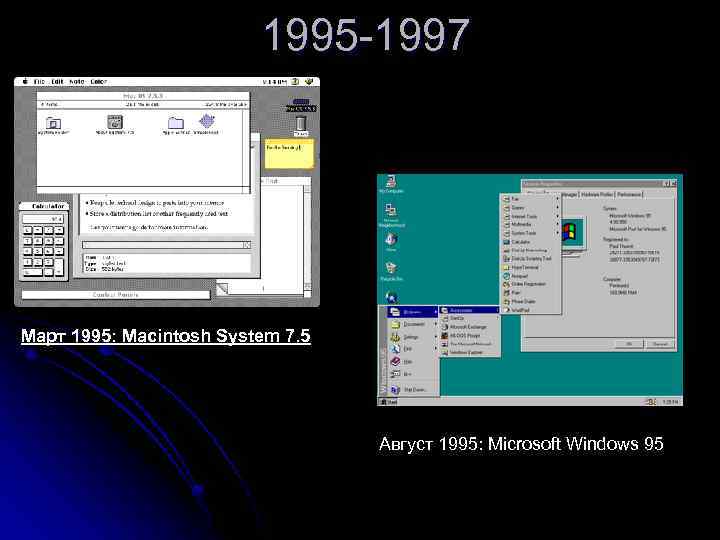Expand Programs in the Start menu
The image size is (720, 540).
pyautogui.click(x=413, y=312)
